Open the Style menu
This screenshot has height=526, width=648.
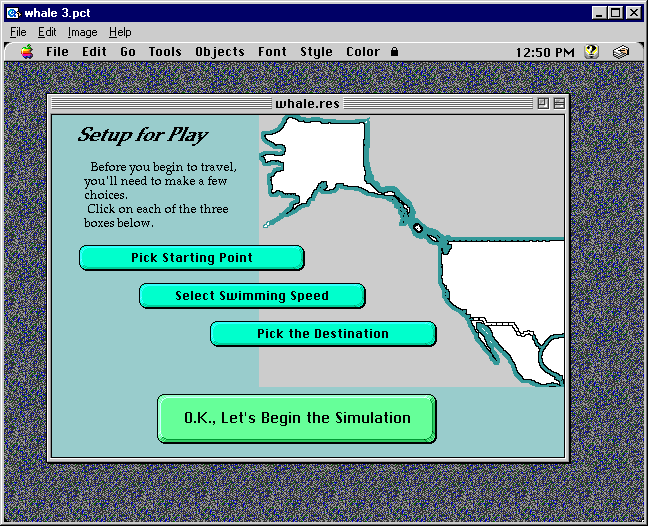coord(316,52)
